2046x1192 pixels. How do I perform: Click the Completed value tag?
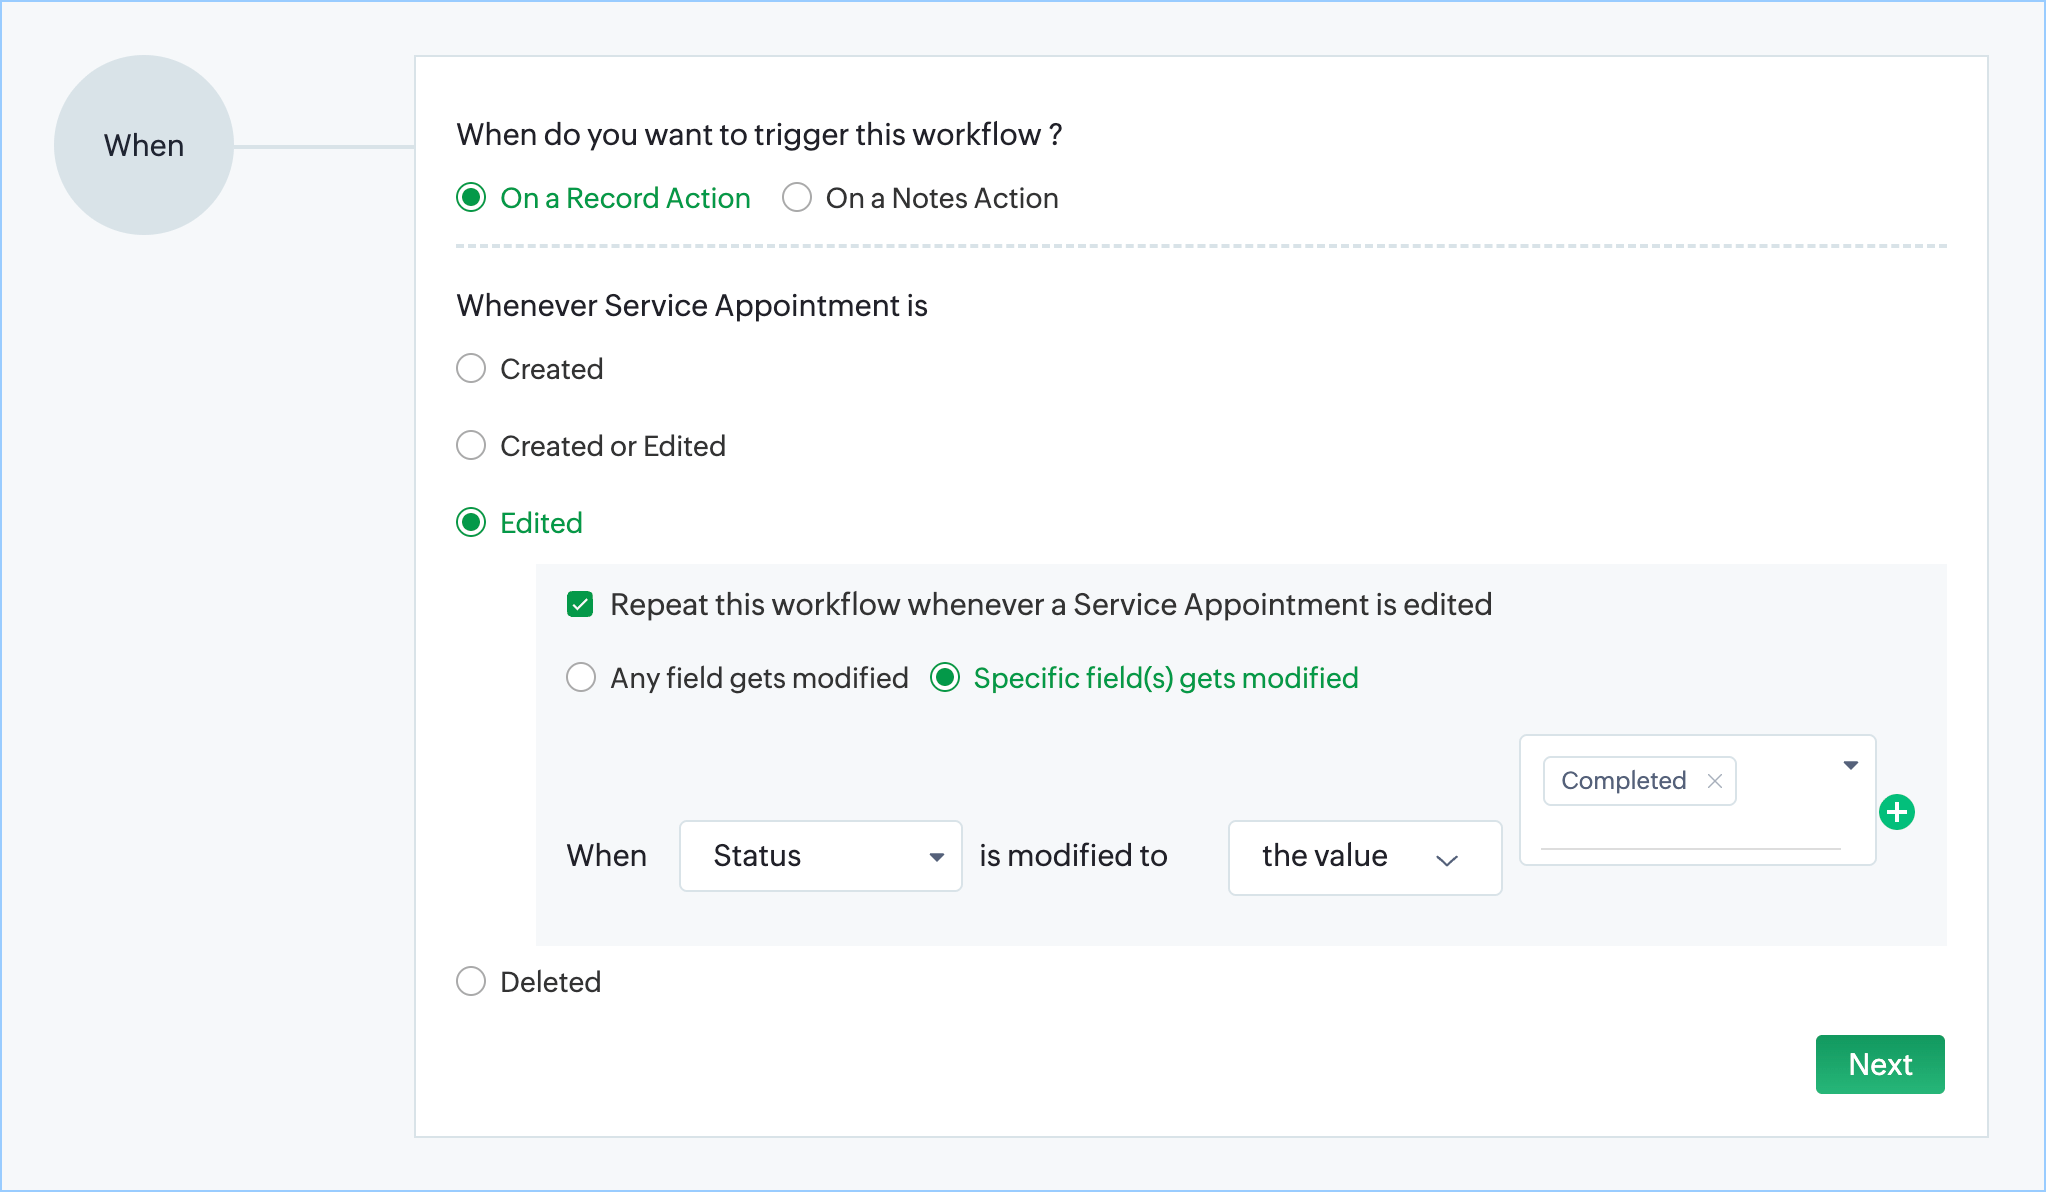pyautogui.click(x=1623, y=781)
